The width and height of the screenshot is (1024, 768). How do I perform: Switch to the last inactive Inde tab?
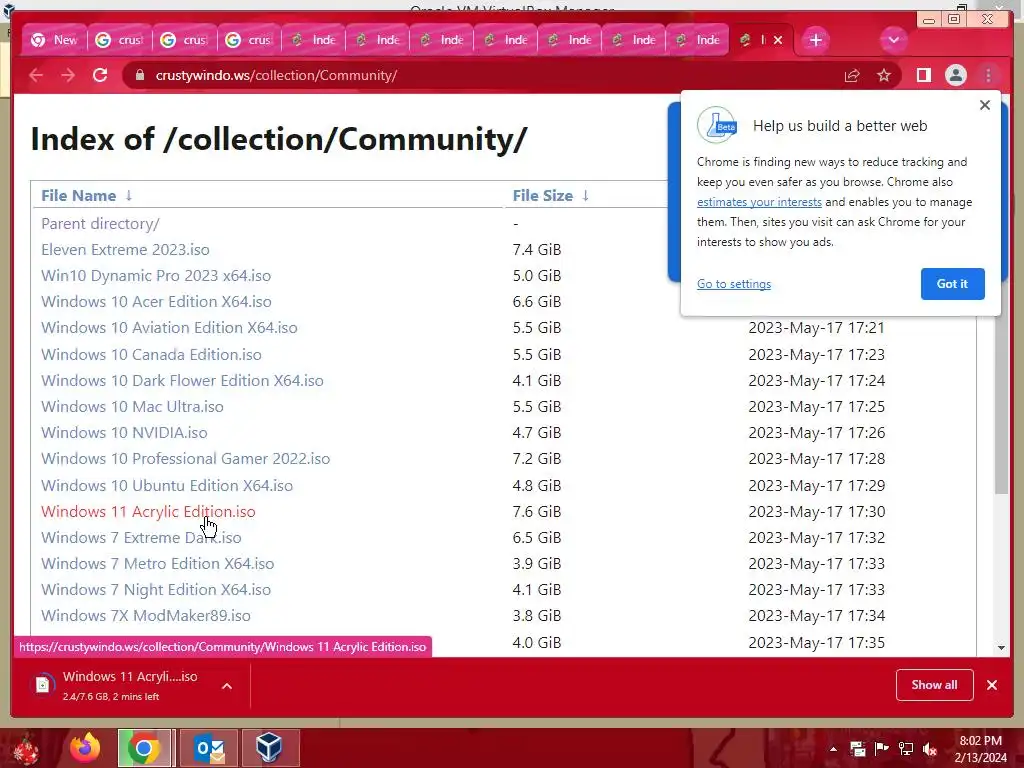697,40
